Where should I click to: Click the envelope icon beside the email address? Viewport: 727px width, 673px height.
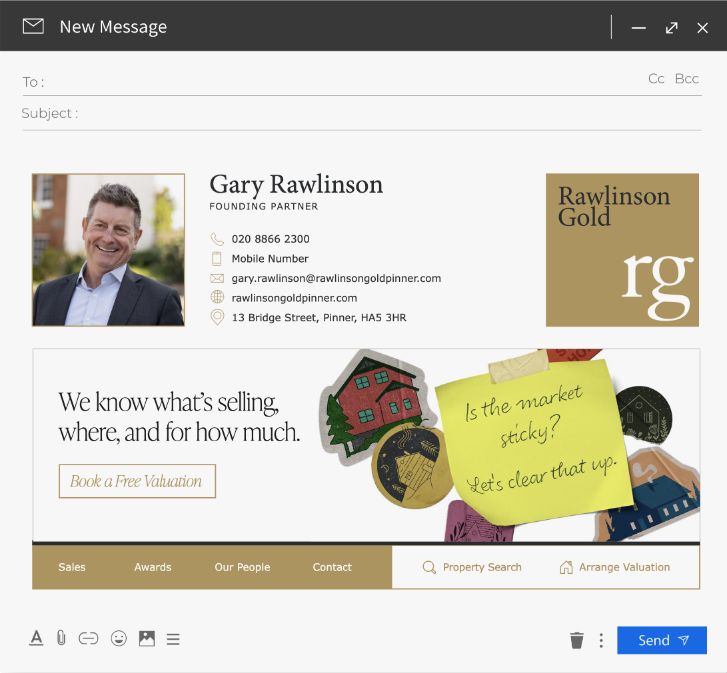[217, 278]
